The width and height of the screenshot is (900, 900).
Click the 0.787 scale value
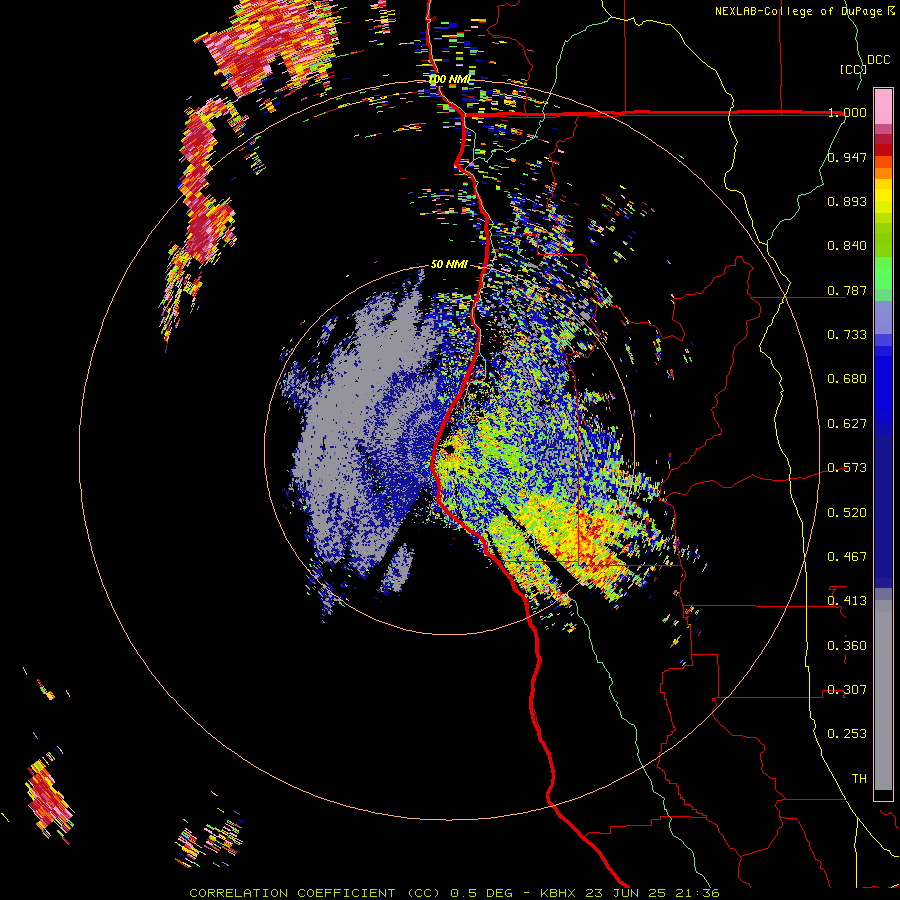click(x=847, y=290)
